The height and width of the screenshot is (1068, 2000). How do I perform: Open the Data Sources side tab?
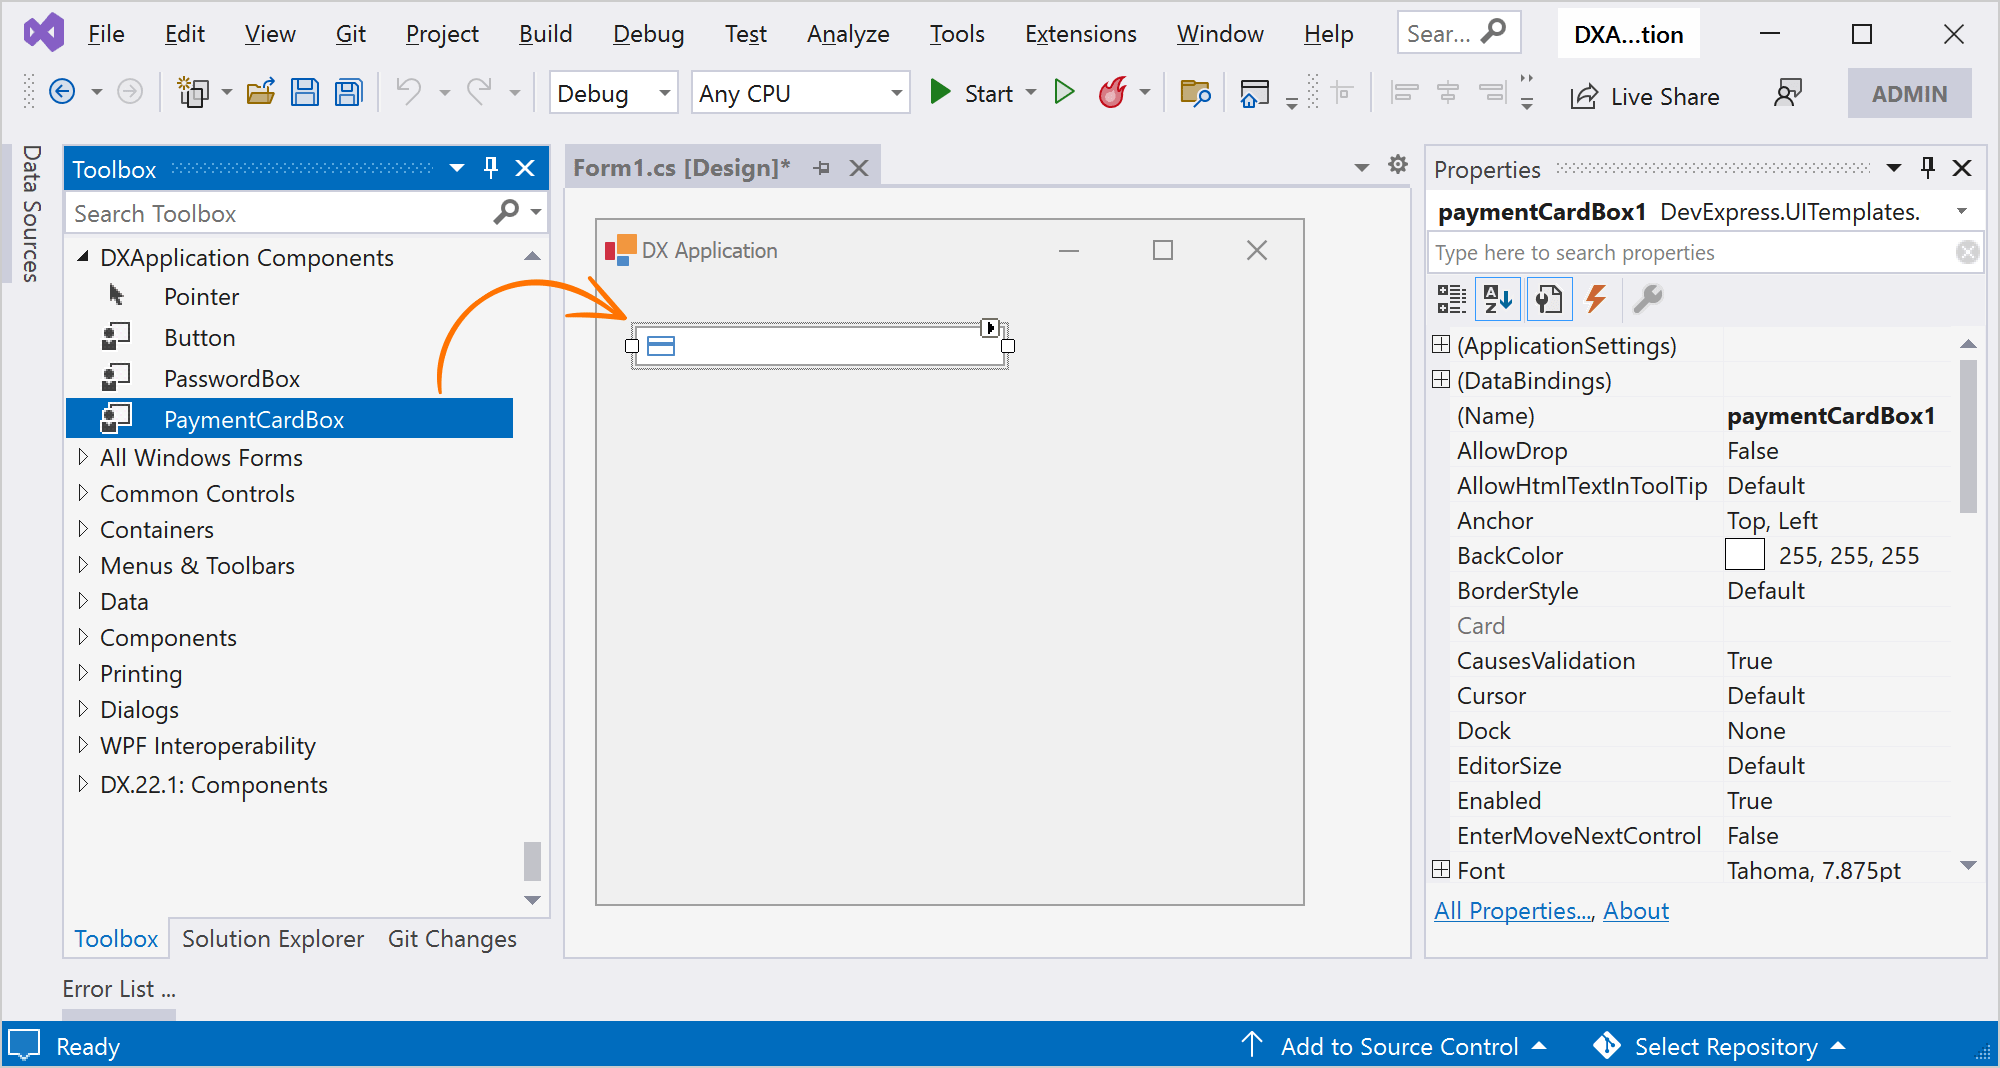31,213
